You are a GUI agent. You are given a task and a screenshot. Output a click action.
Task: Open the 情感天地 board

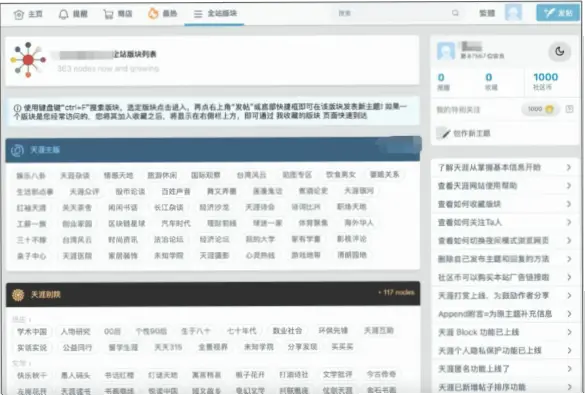(x=118, y=175)
